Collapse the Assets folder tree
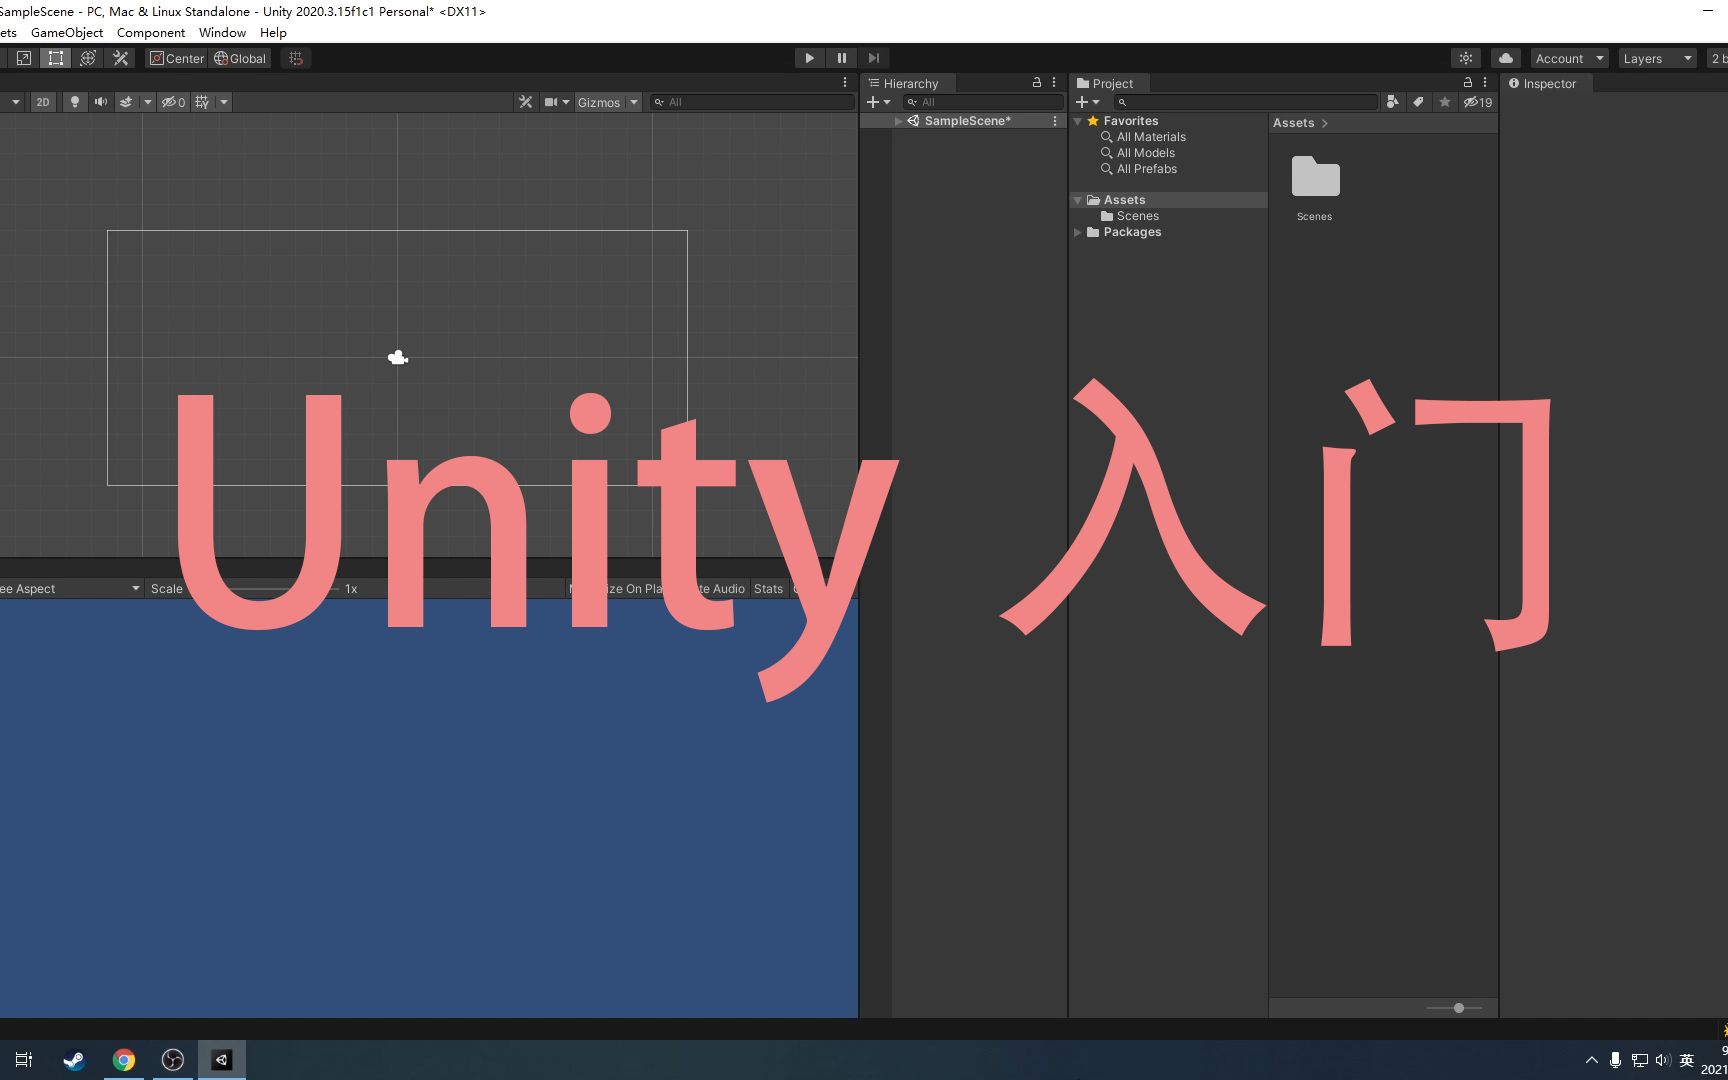1728x1080 pixels. tap(1078, 200)
